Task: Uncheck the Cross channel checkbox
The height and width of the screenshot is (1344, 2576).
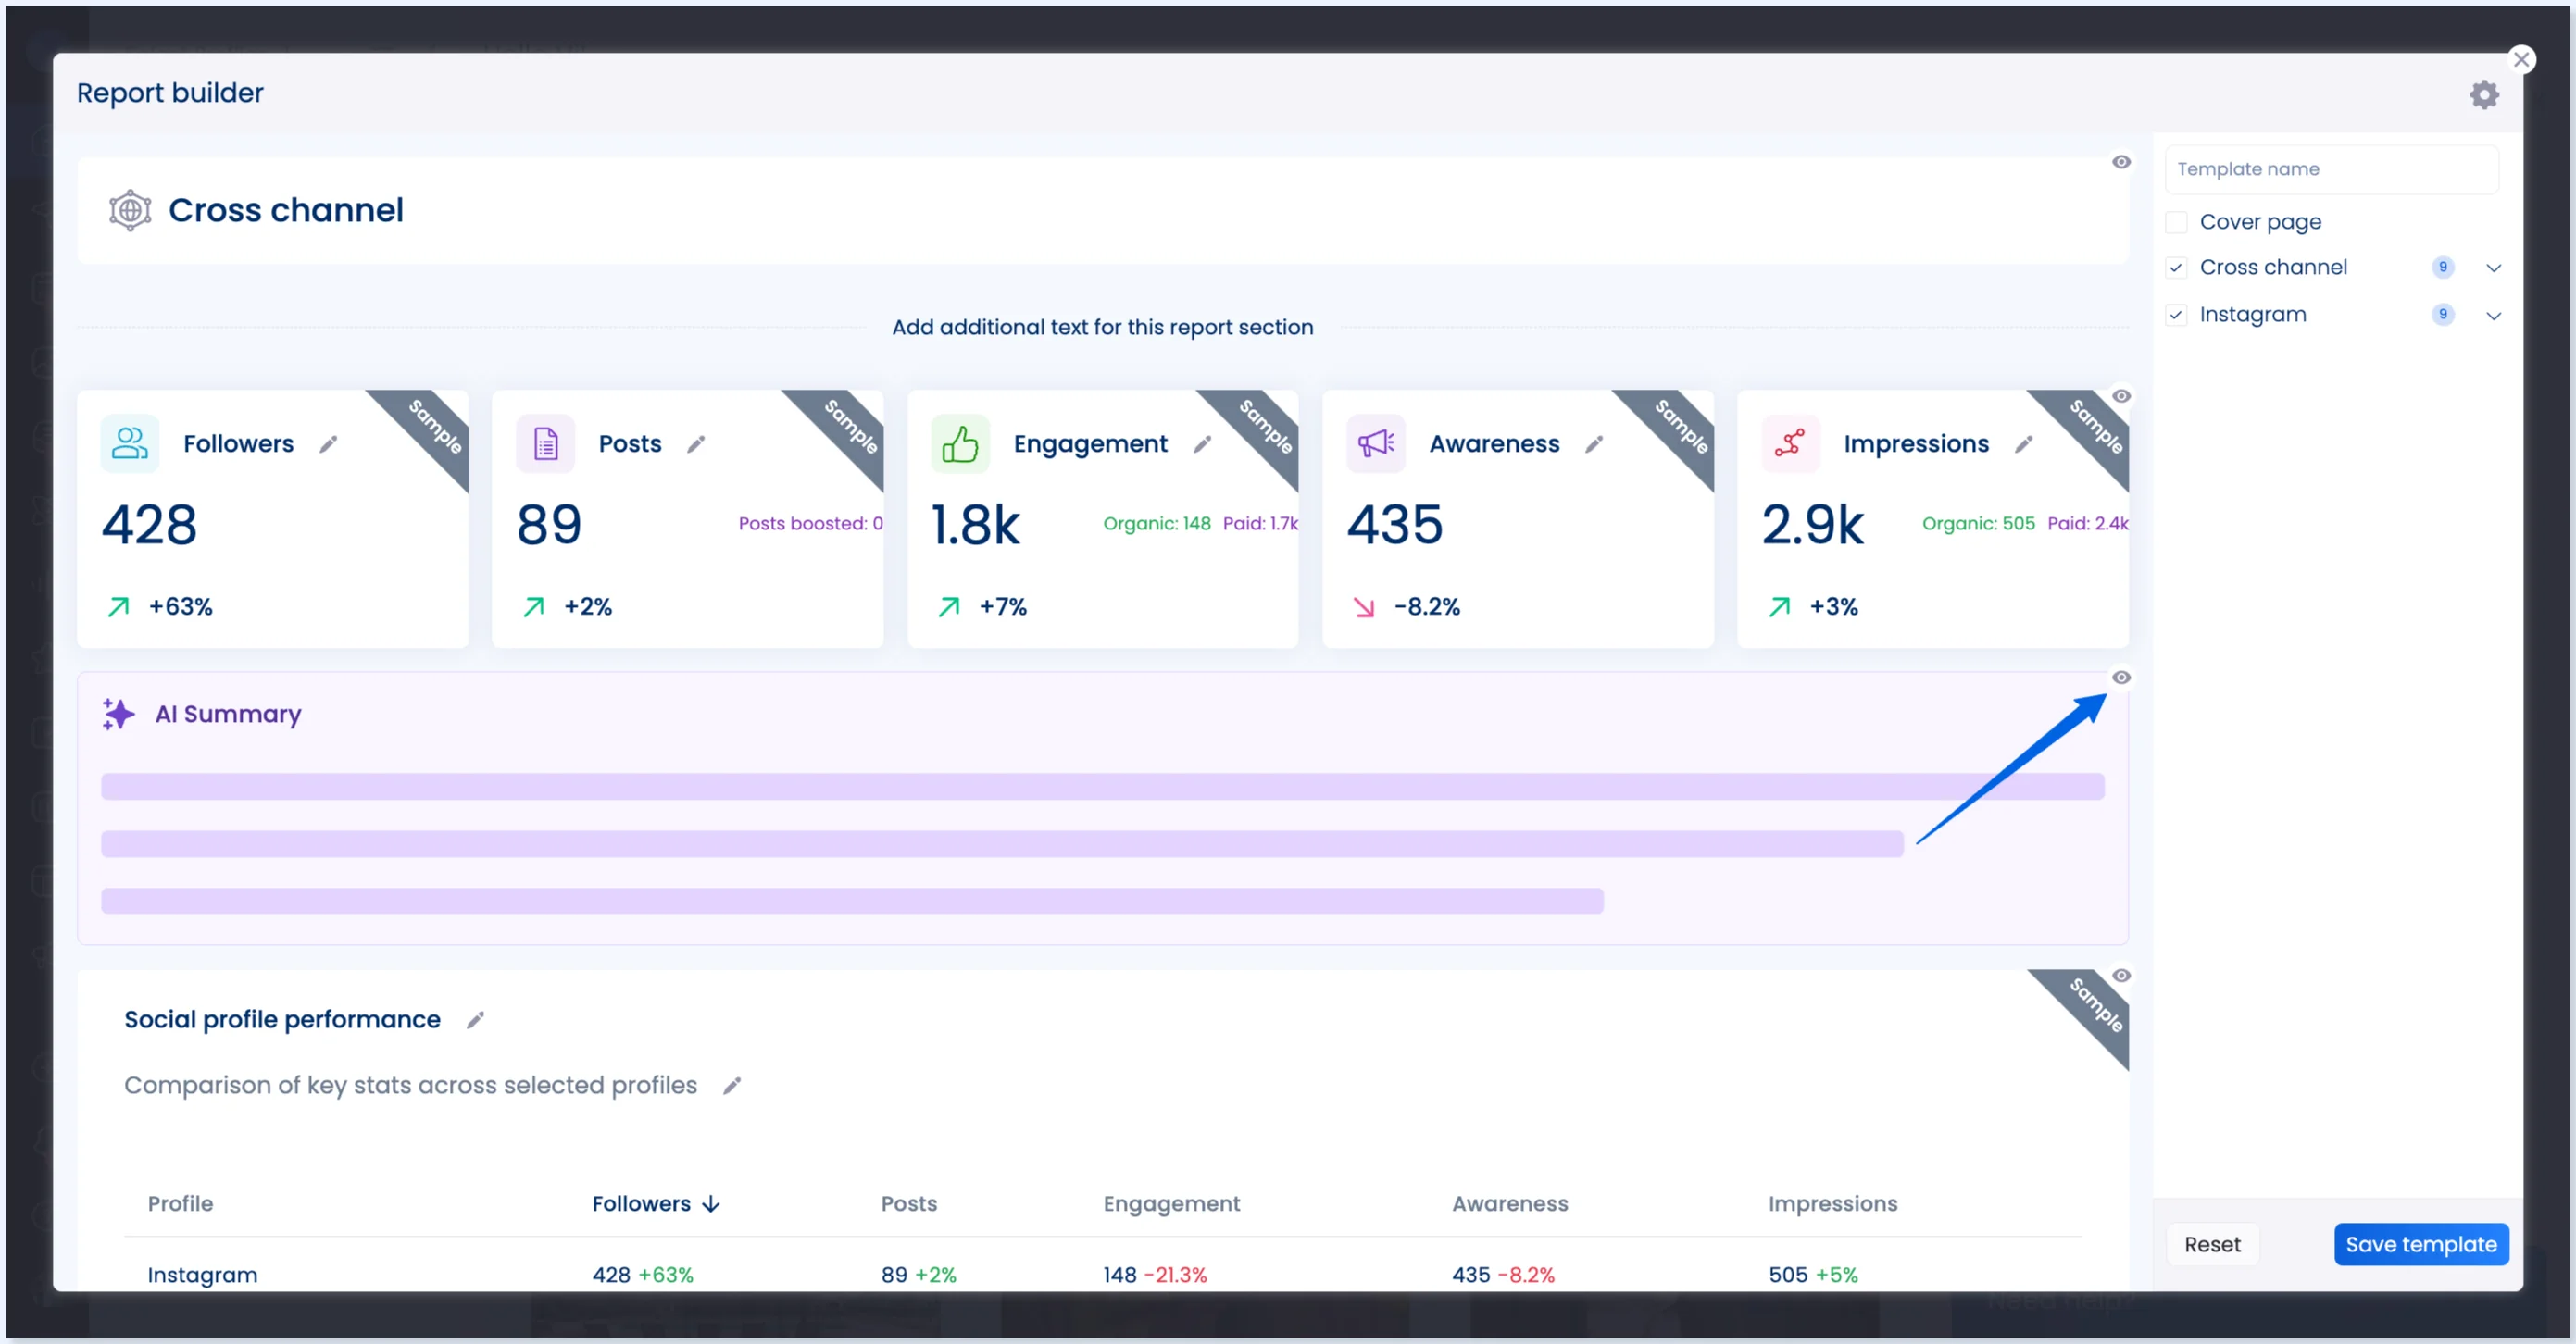Action: tap(2176, 268)
